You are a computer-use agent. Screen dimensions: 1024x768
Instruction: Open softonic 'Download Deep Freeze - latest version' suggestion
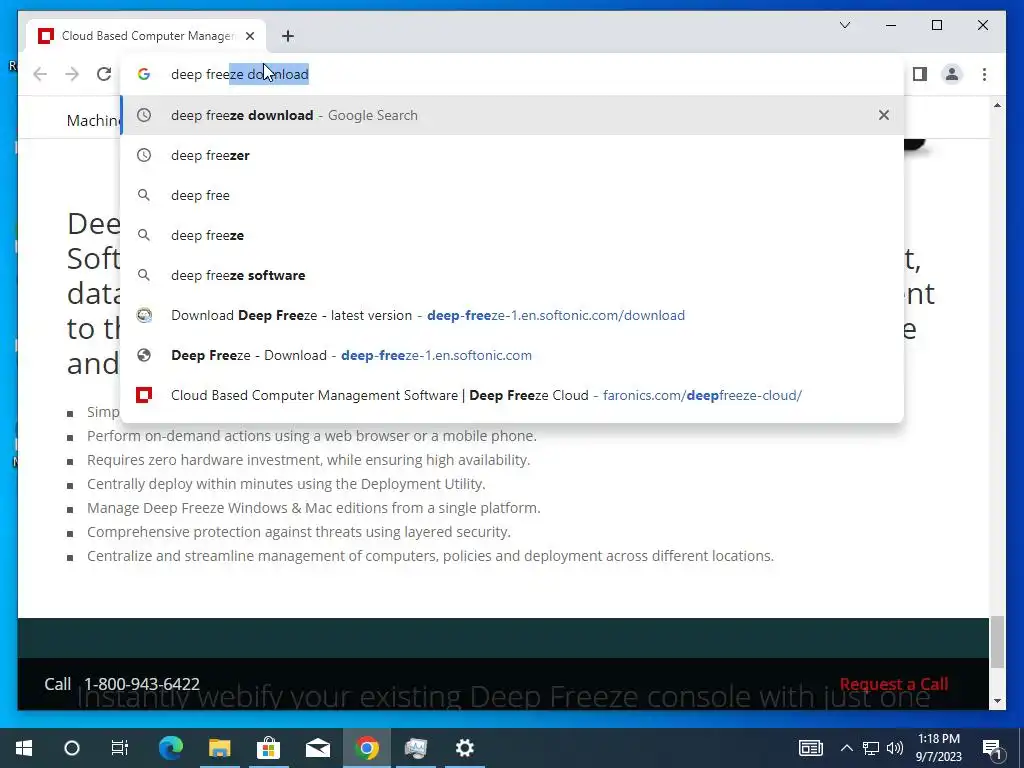(x=513, y=315)
